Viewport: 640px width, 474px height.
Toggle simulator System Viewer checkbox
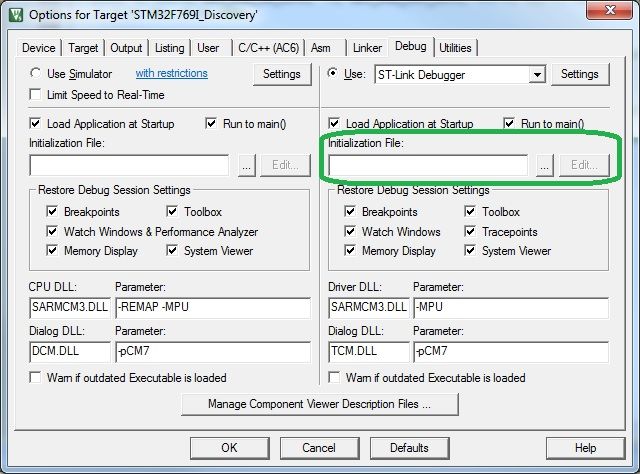click(x=172, y=250)
